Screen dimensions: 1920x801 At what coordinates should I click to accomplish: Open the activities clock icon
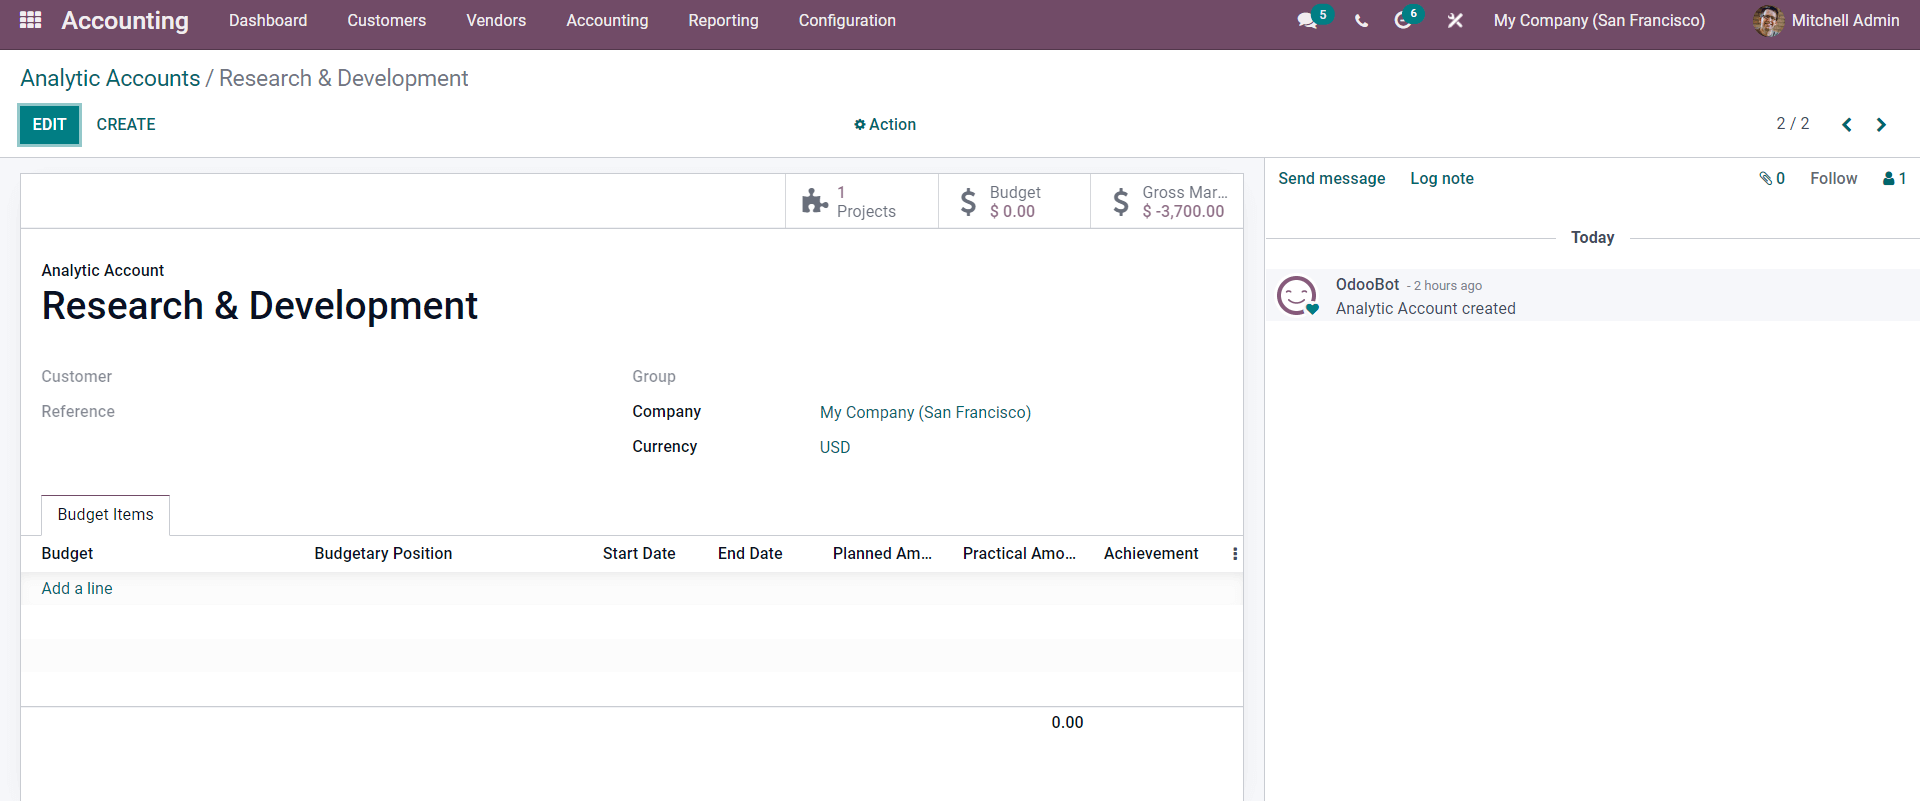tap(1403, 20)
